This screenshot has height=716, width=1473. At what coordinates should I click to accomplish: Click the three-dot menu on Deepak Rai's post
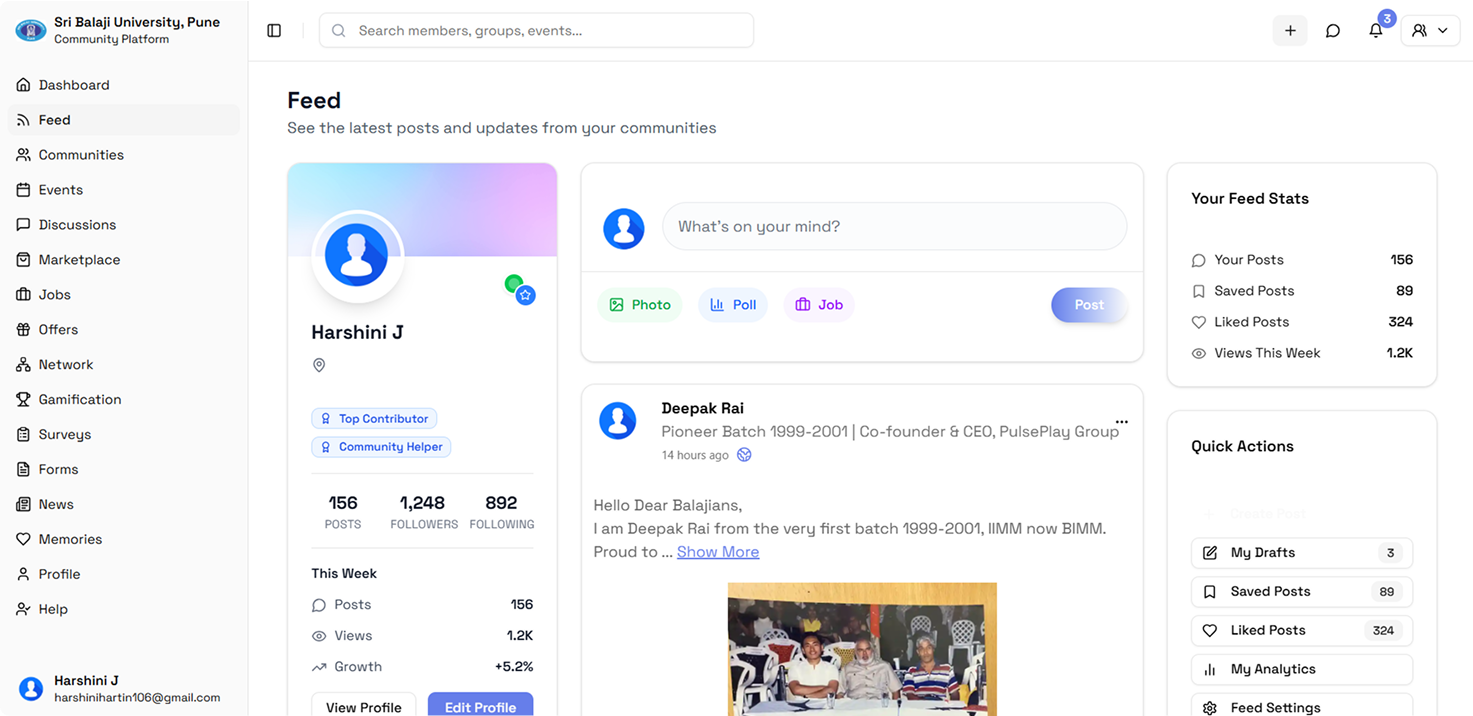tap(1121, 421)
